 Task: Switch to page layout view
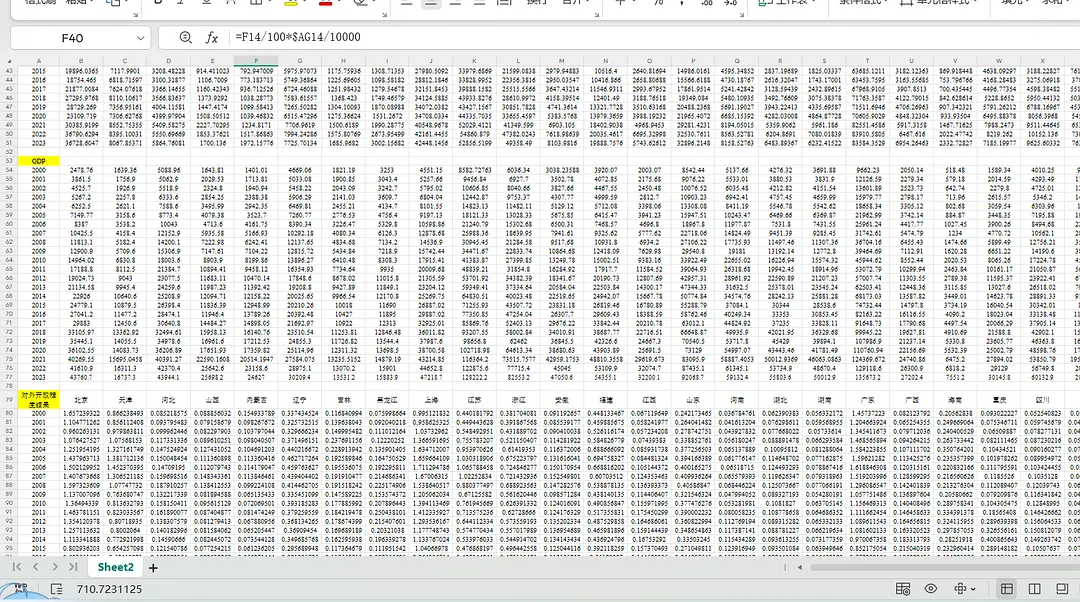tap(1062, 588)
